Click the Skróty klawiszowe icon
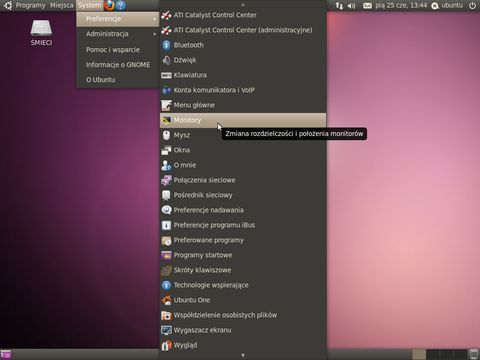This screenshot has height=360, width=480. [x=166, y=270]
